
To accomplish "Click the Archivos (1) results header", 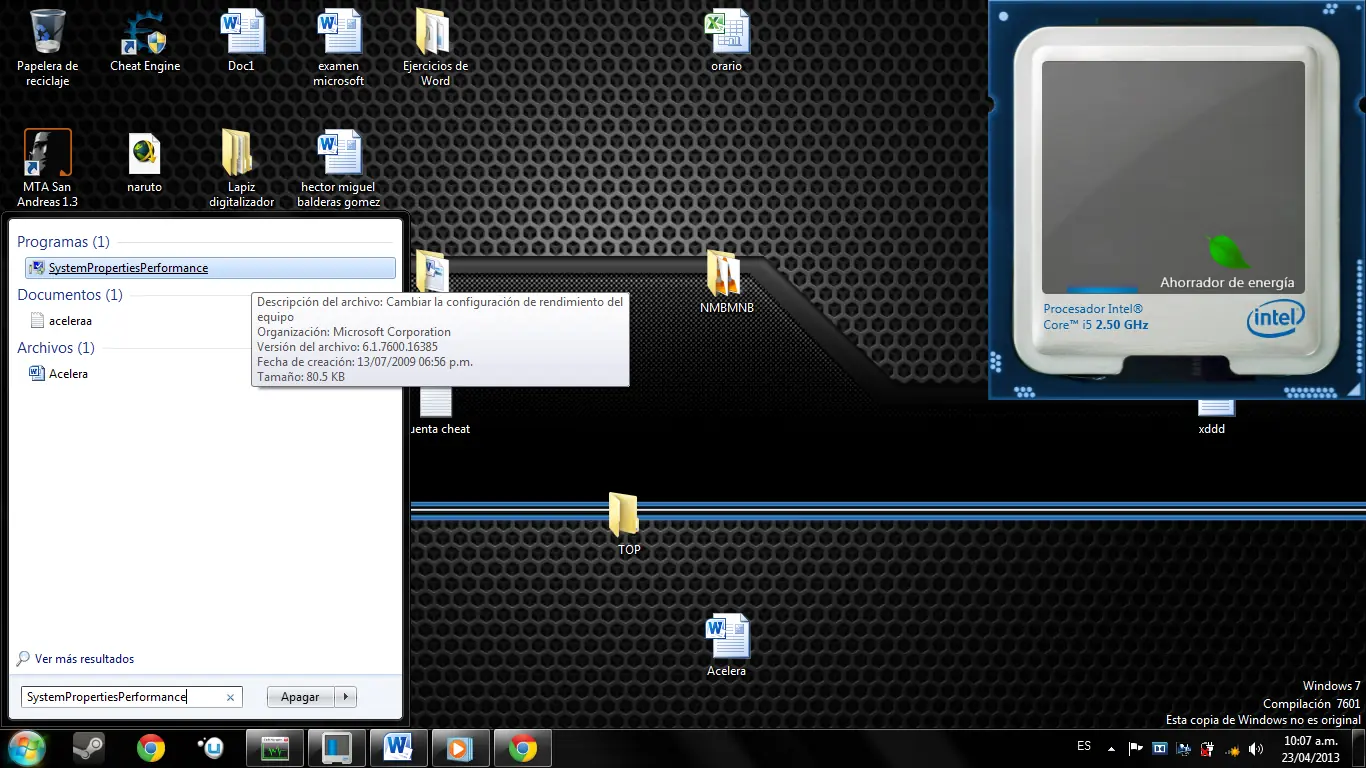I will tap(56, 348).
